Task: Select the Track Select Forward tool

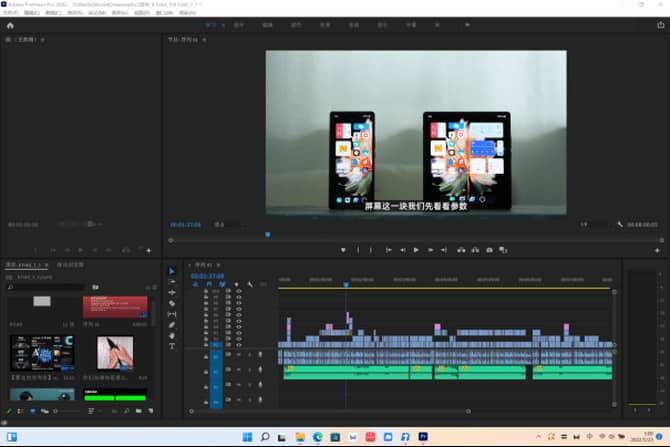Action: 172,282
